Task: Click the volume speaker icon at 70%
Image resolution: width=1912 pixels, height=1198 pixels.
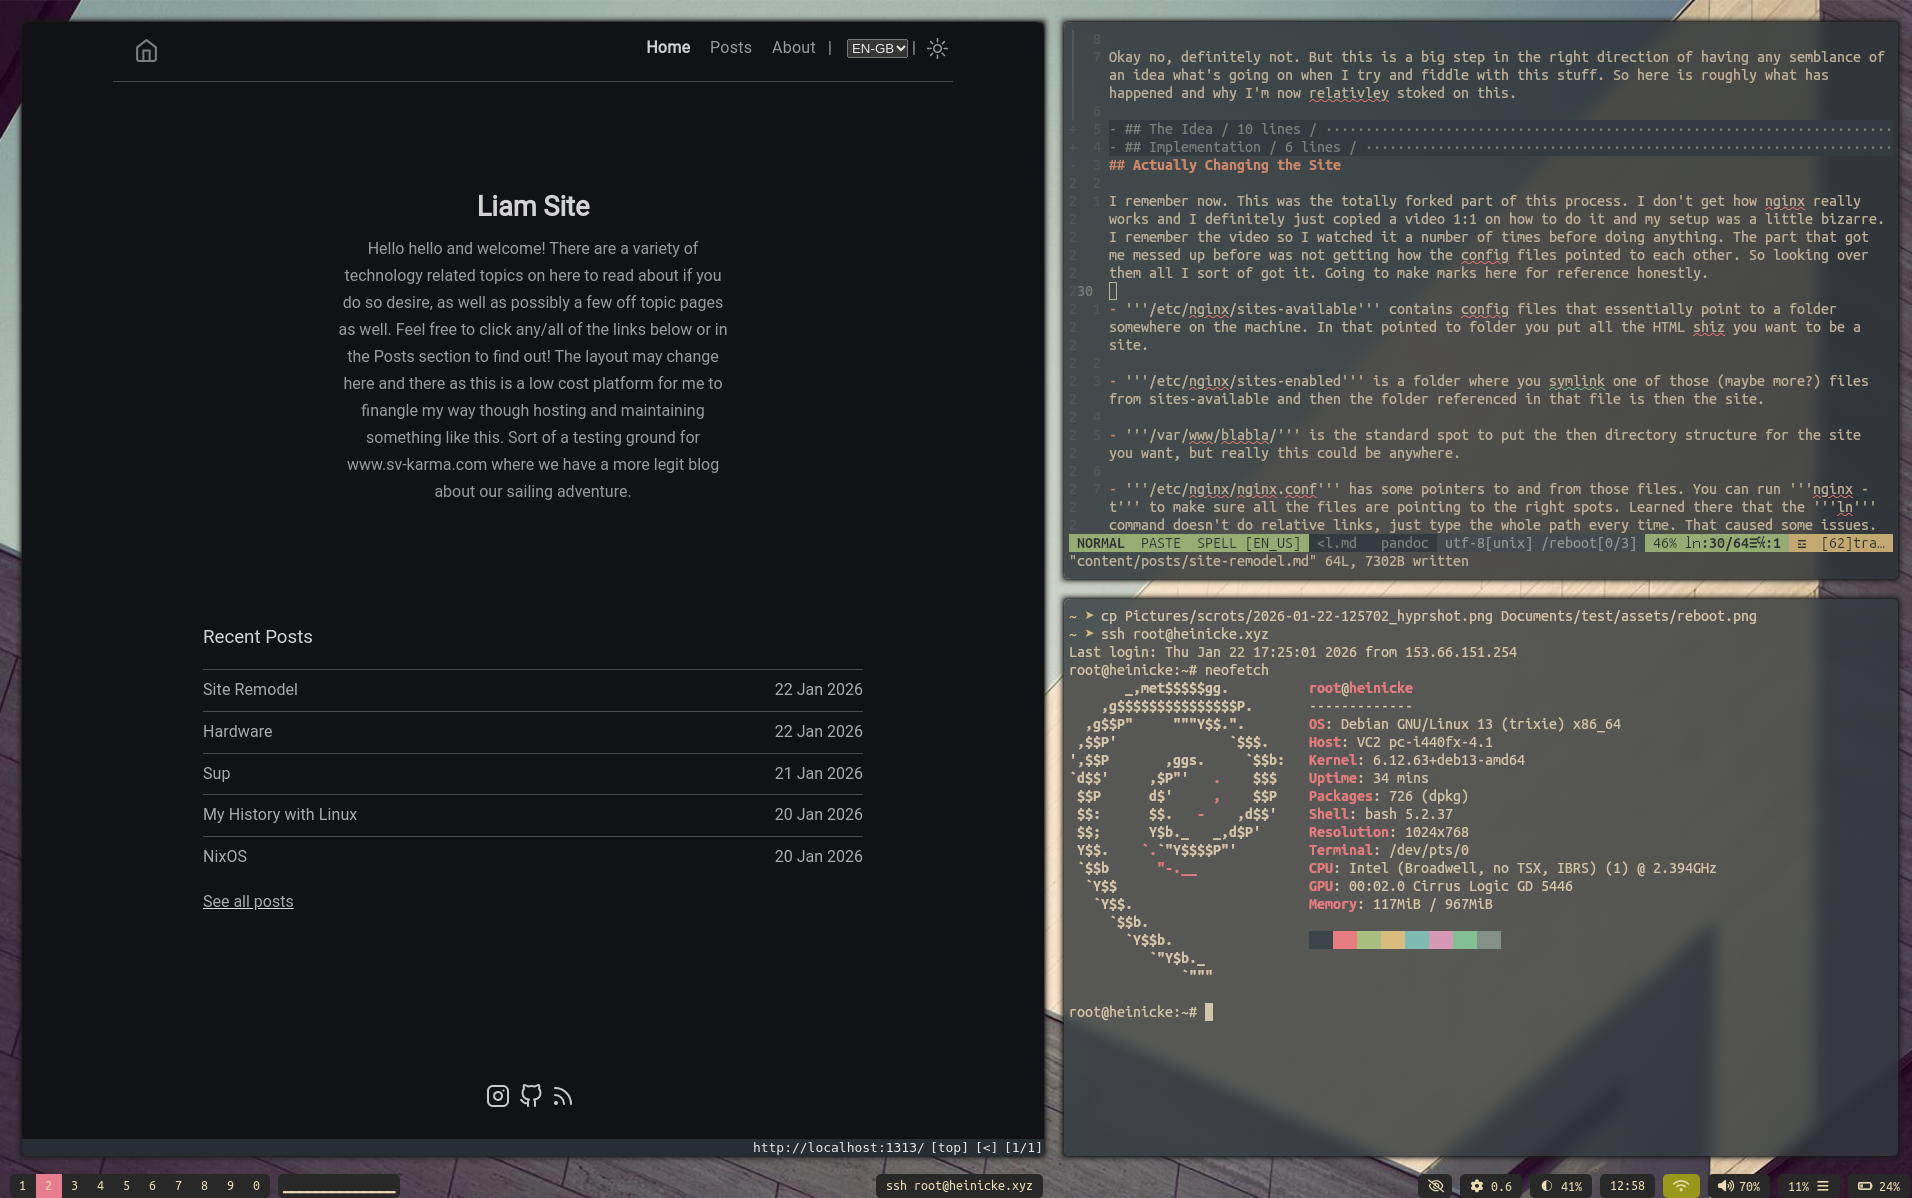Action: pos(1725,1186)
